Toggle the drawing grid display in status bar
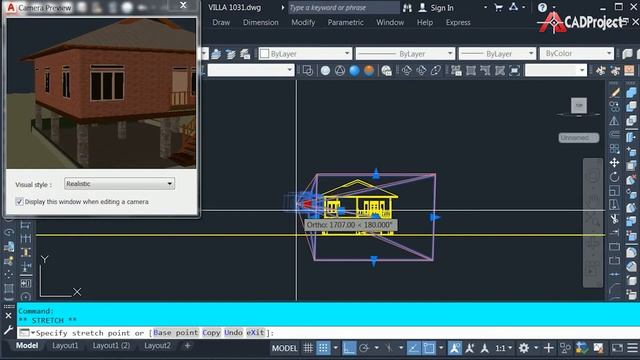 click(x=308, y=348)
